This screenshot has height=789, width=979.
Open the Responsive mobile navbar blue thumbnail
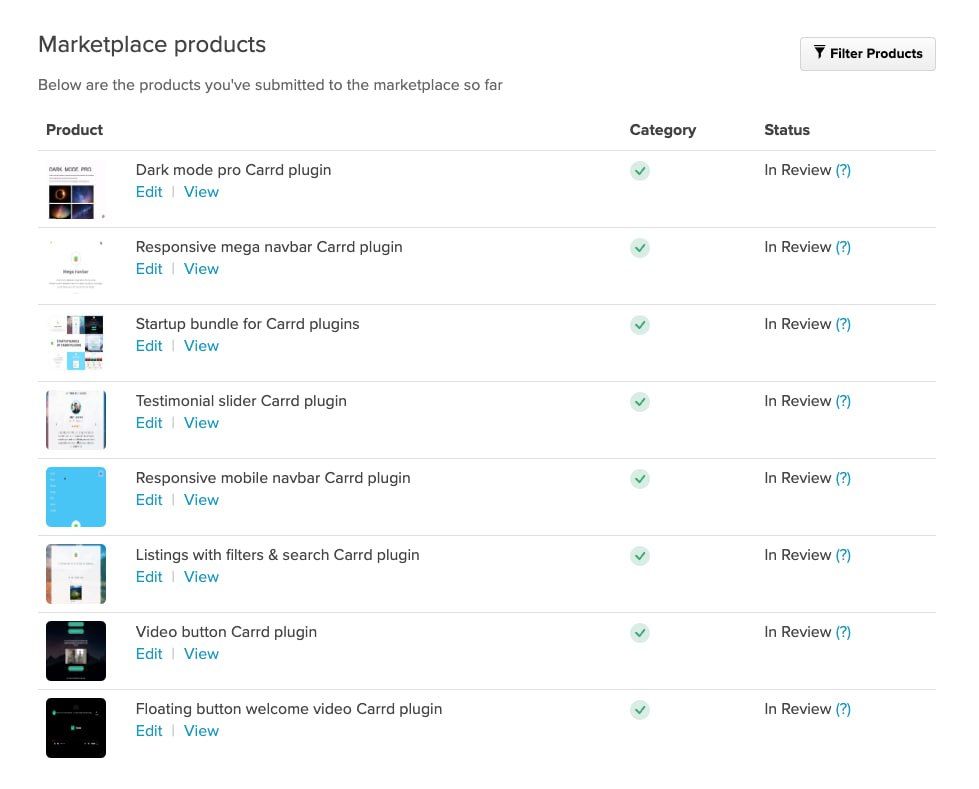[x=76, y=497]
